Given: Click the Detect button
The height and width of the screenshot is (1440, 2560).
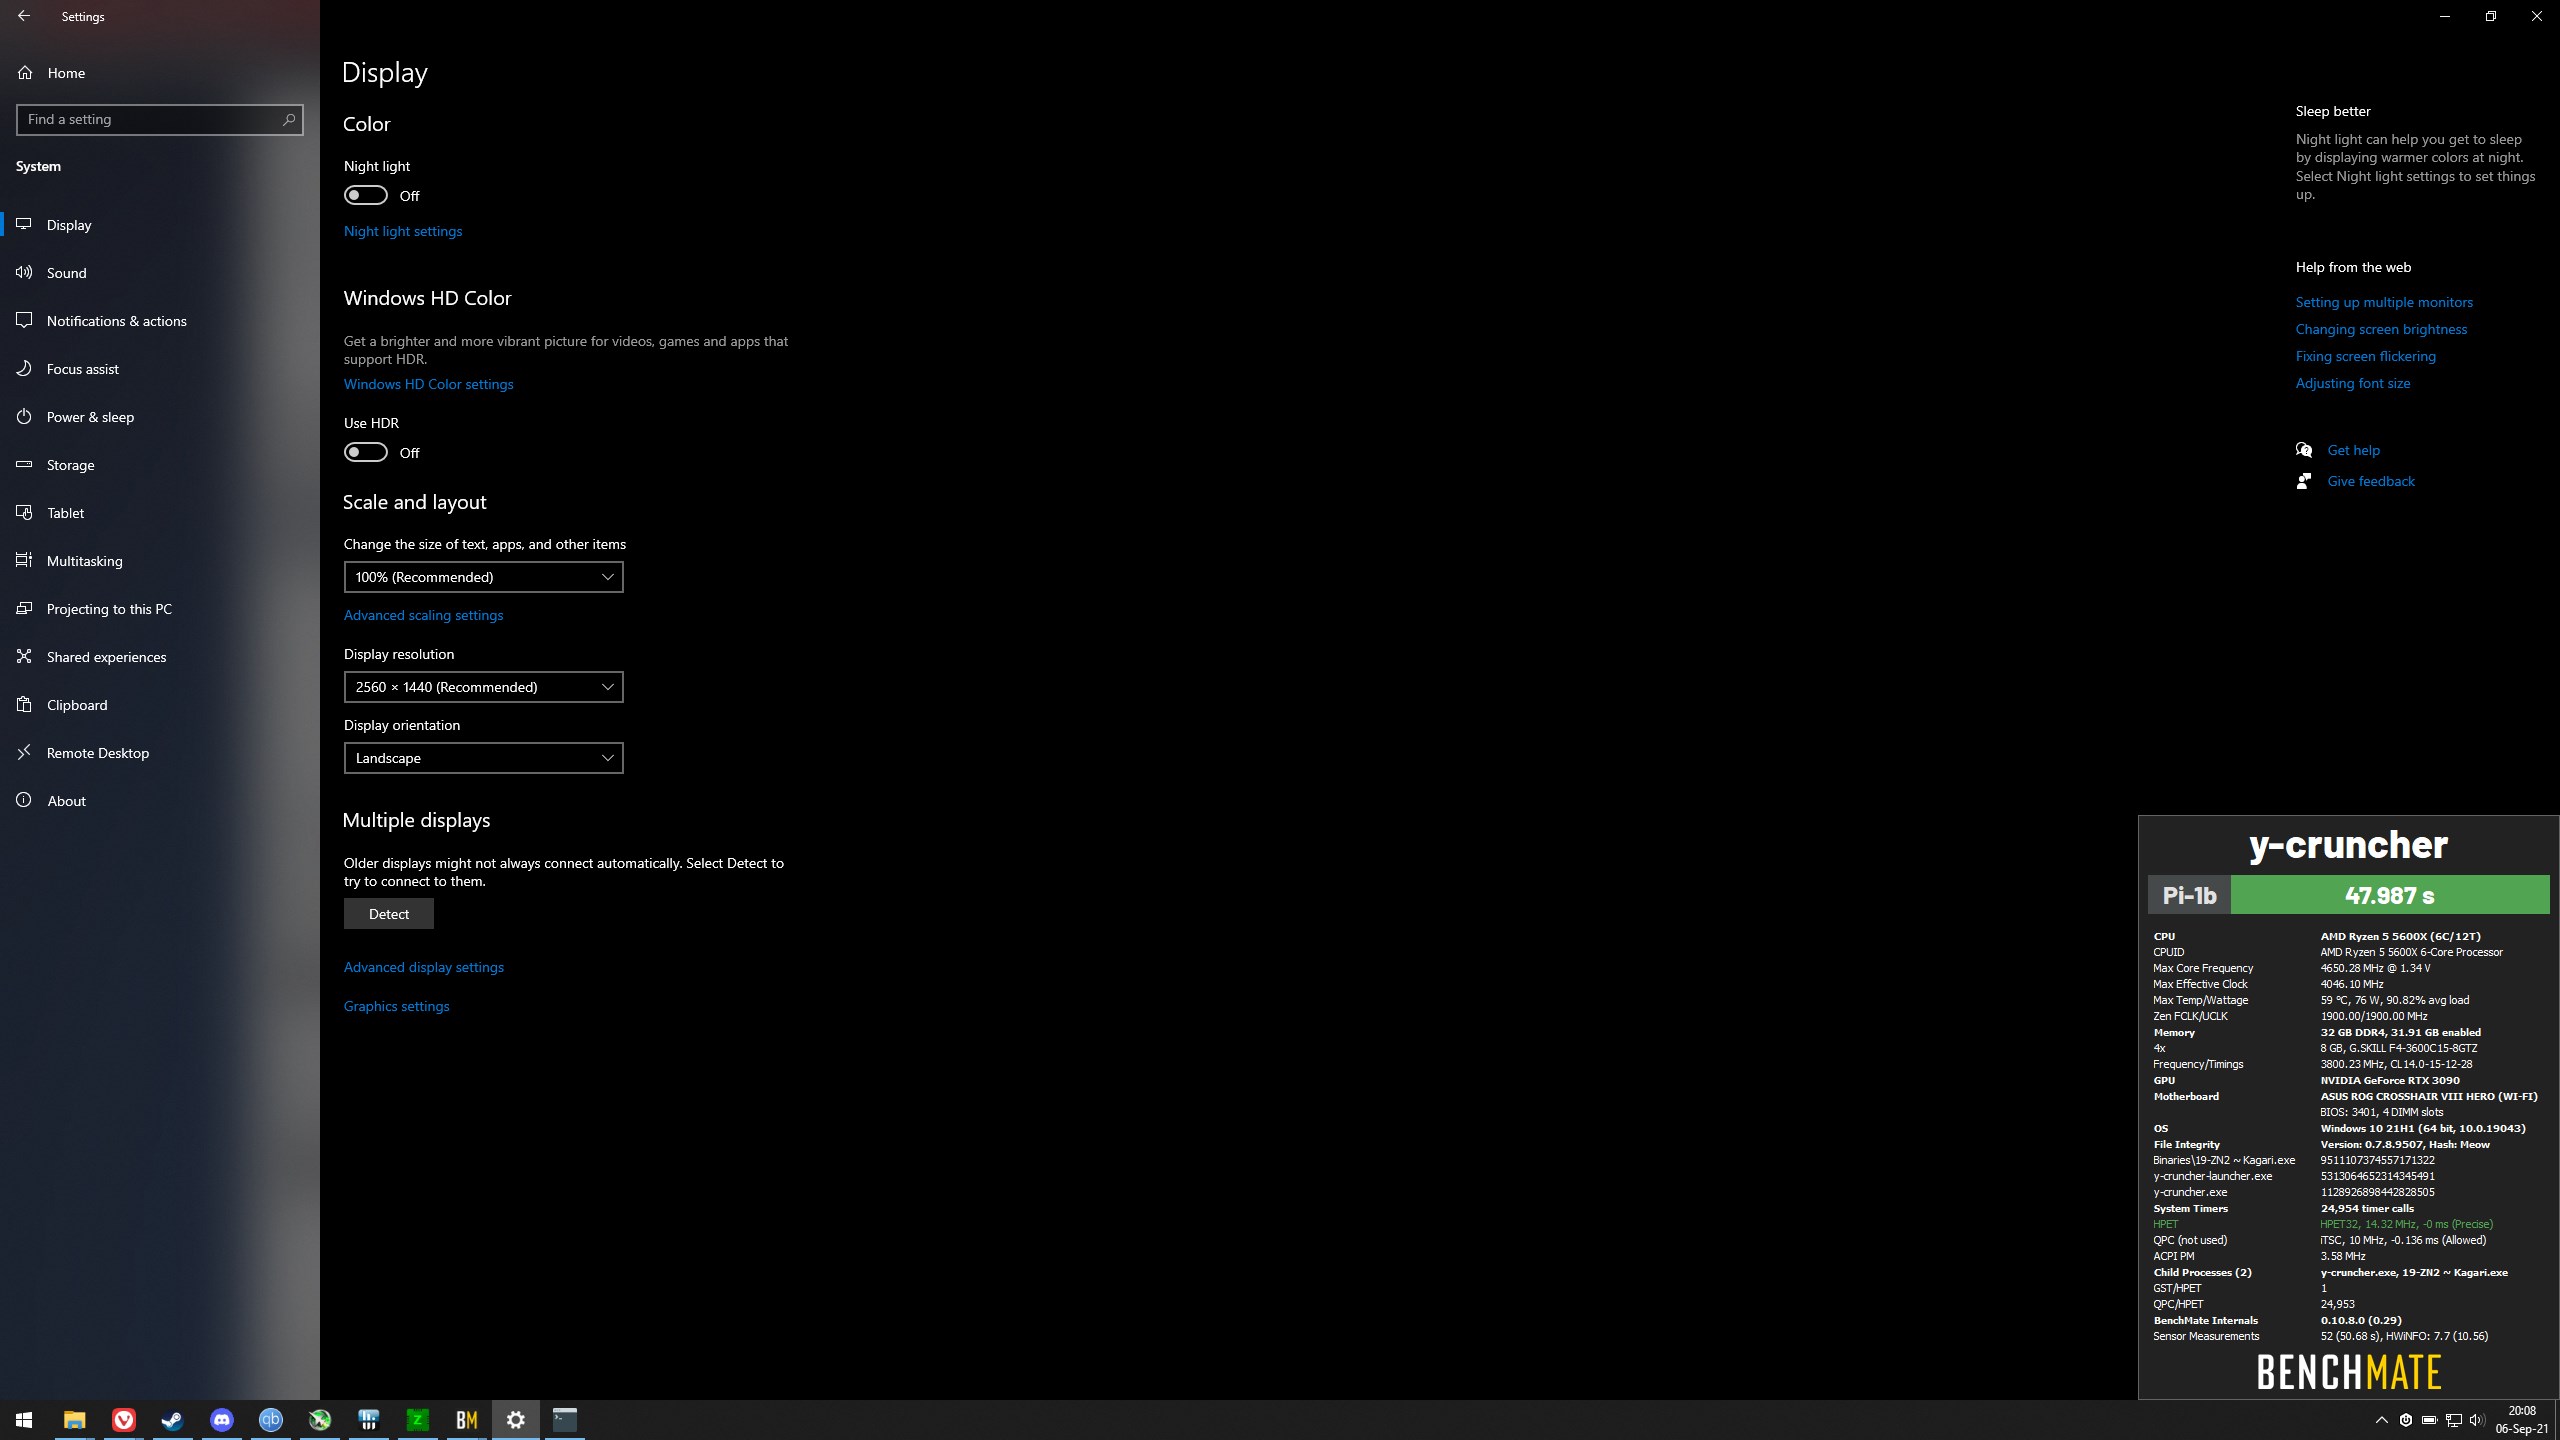Looking at the screenshot, I should (x=389, y=914).
